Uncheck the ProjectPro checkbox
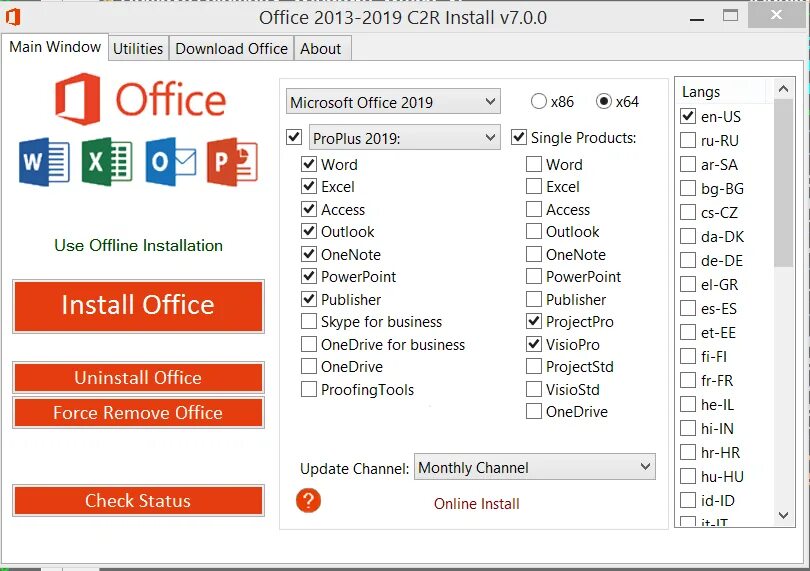Screen dimensions: 810x571 tap(534, 321)
